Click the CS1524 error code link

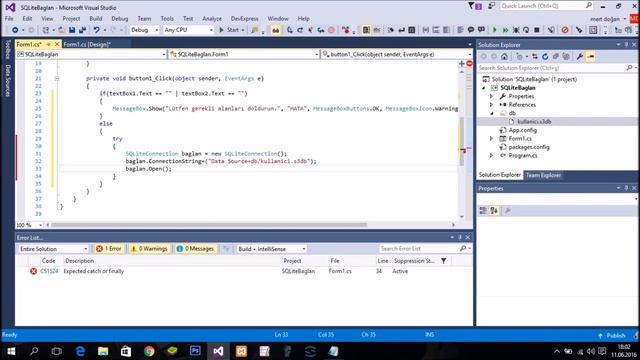tap(49, 271)
